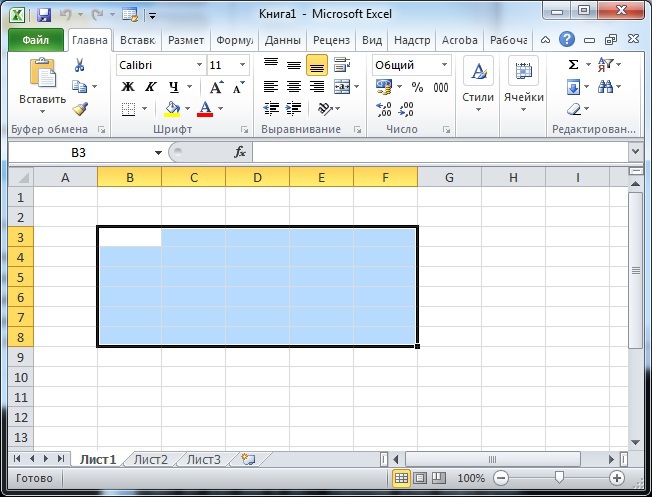Toggle bold Ж formatting
The image size is (657, 497).
point(128,87)
